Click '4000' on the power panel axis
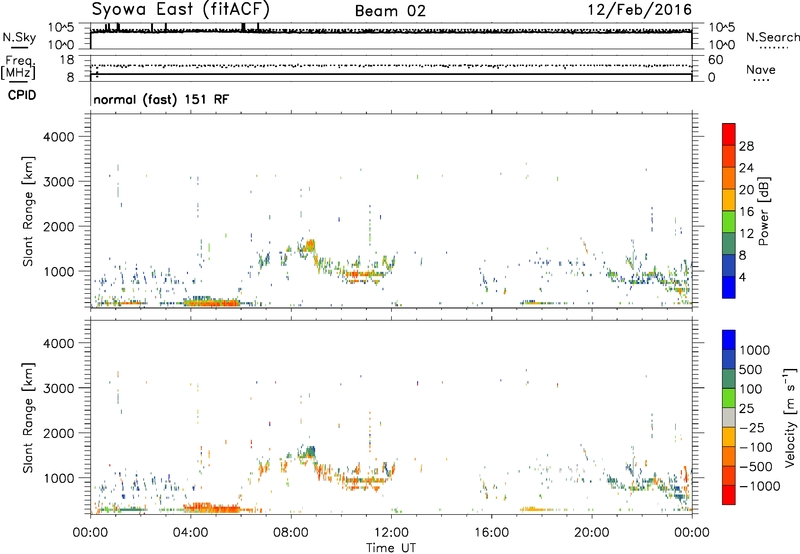This screenshot has width=800, height=554. pyautogui.click(x=58, y=137)
